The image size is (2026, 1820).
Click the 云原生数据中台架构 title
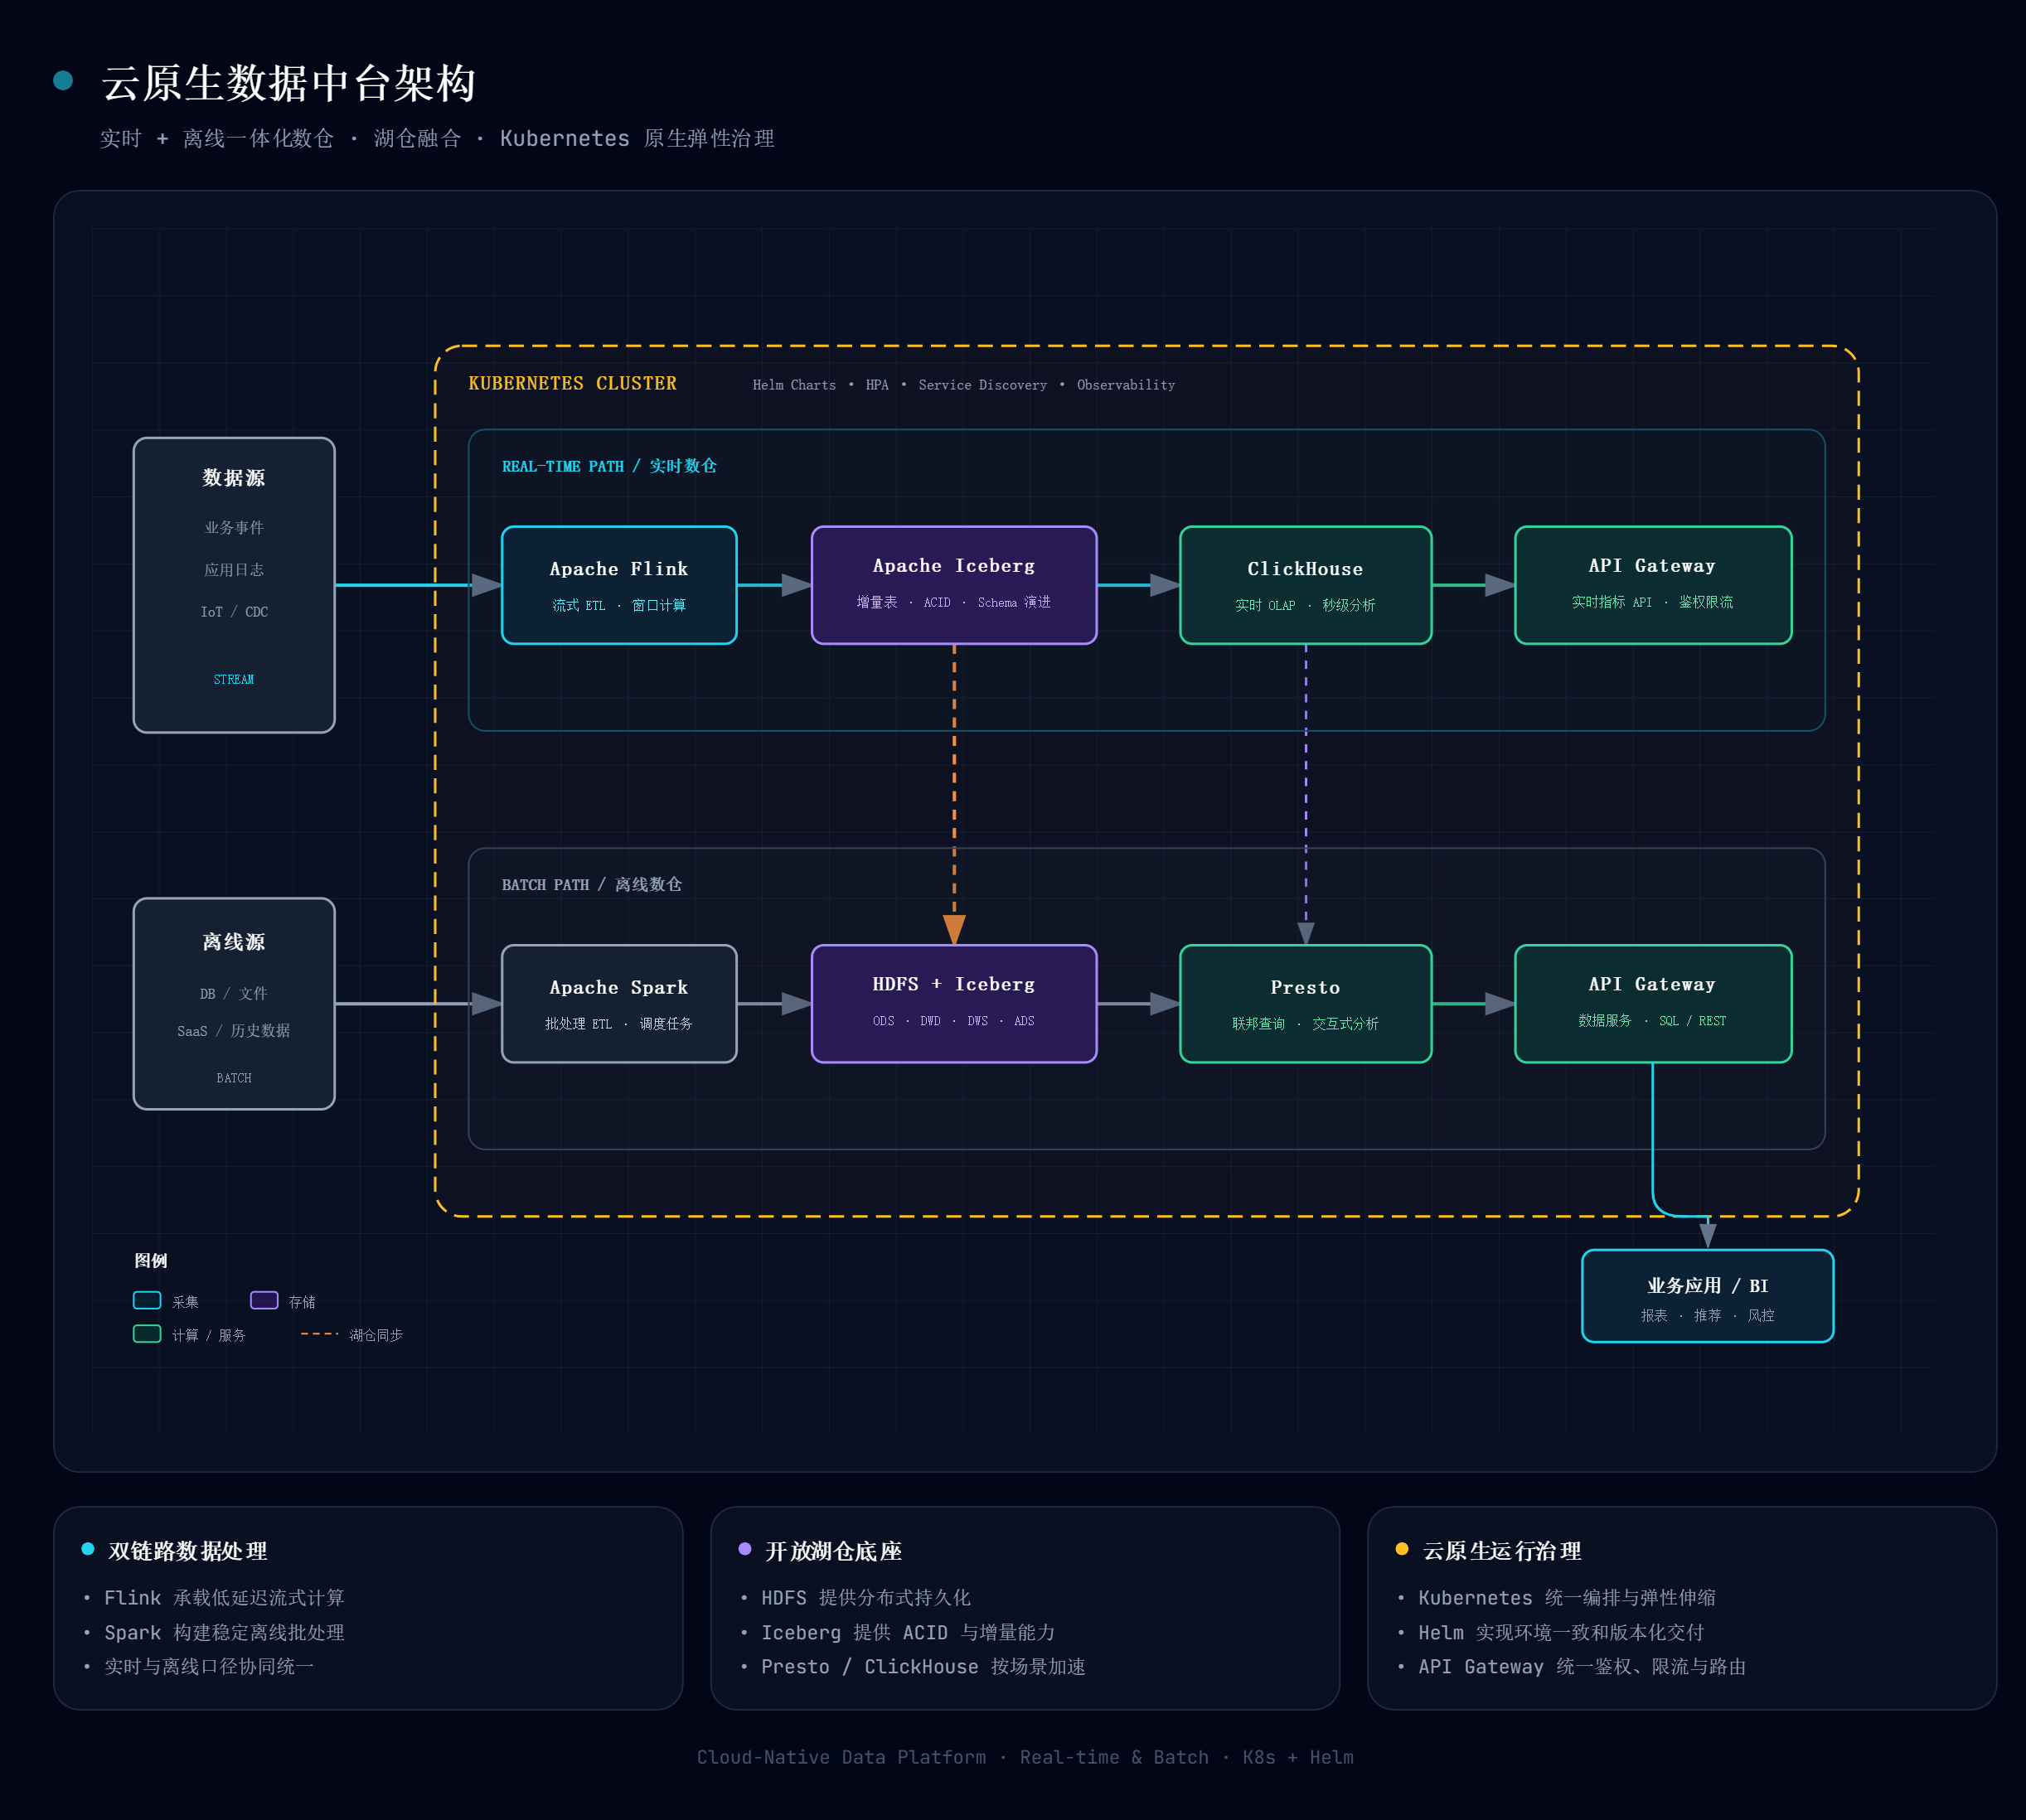pos(288,82)
